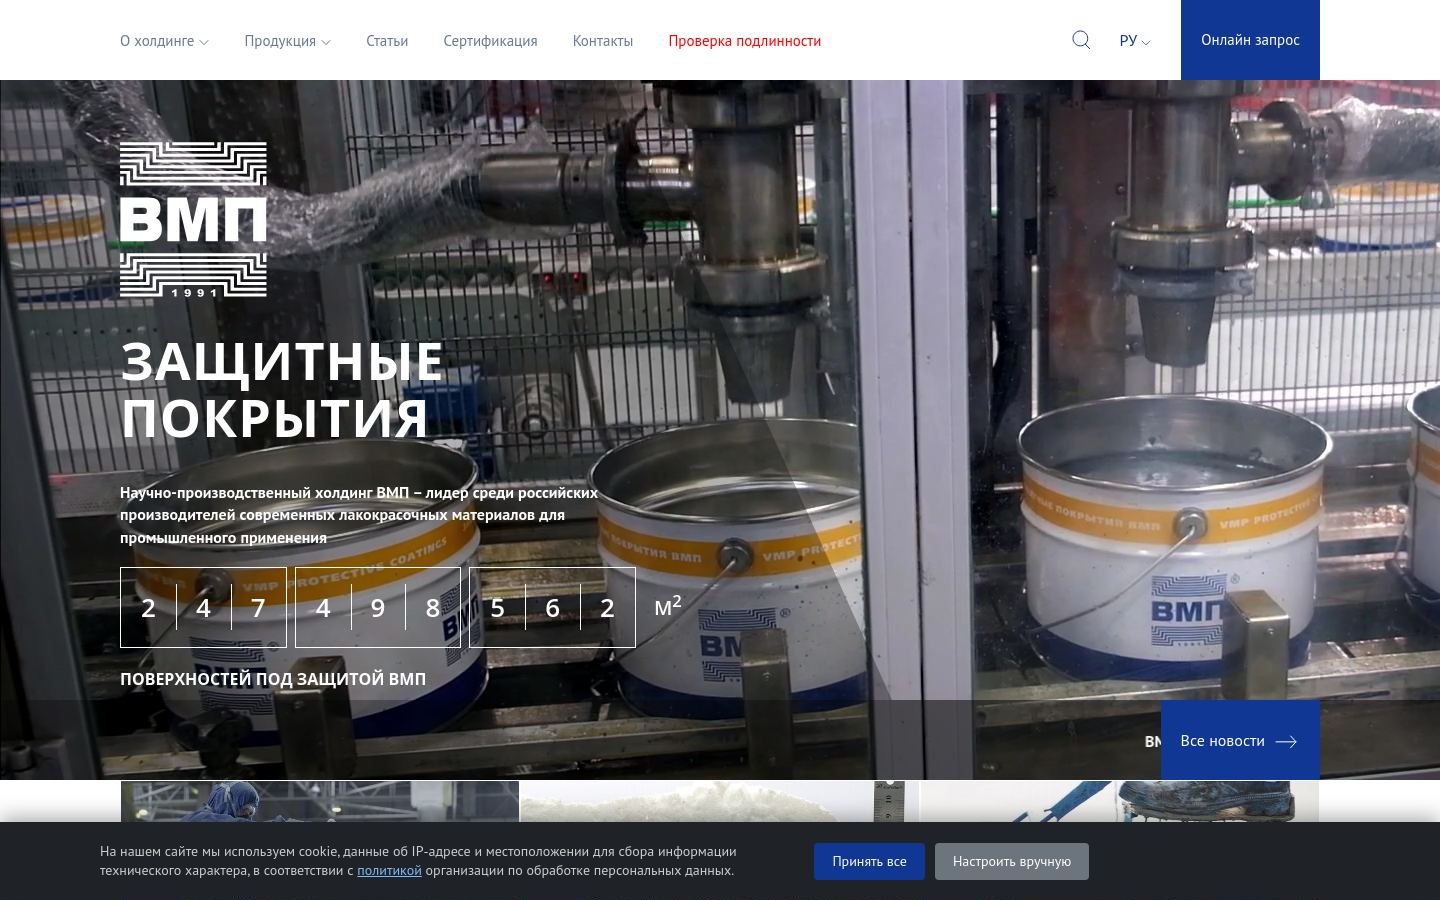Click Все новости text label
The width and height of the screenshot is (1440, 900).
[x=1222, y=741]
